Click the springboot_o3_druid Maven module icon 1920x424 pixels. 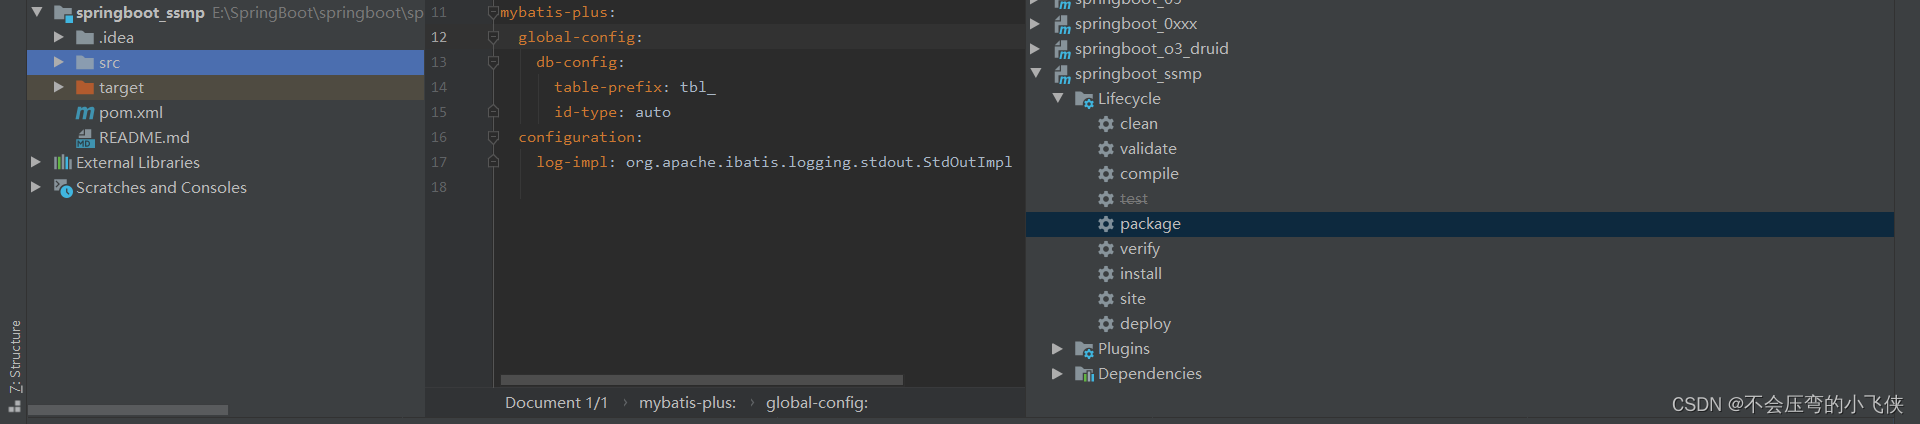1062,49
